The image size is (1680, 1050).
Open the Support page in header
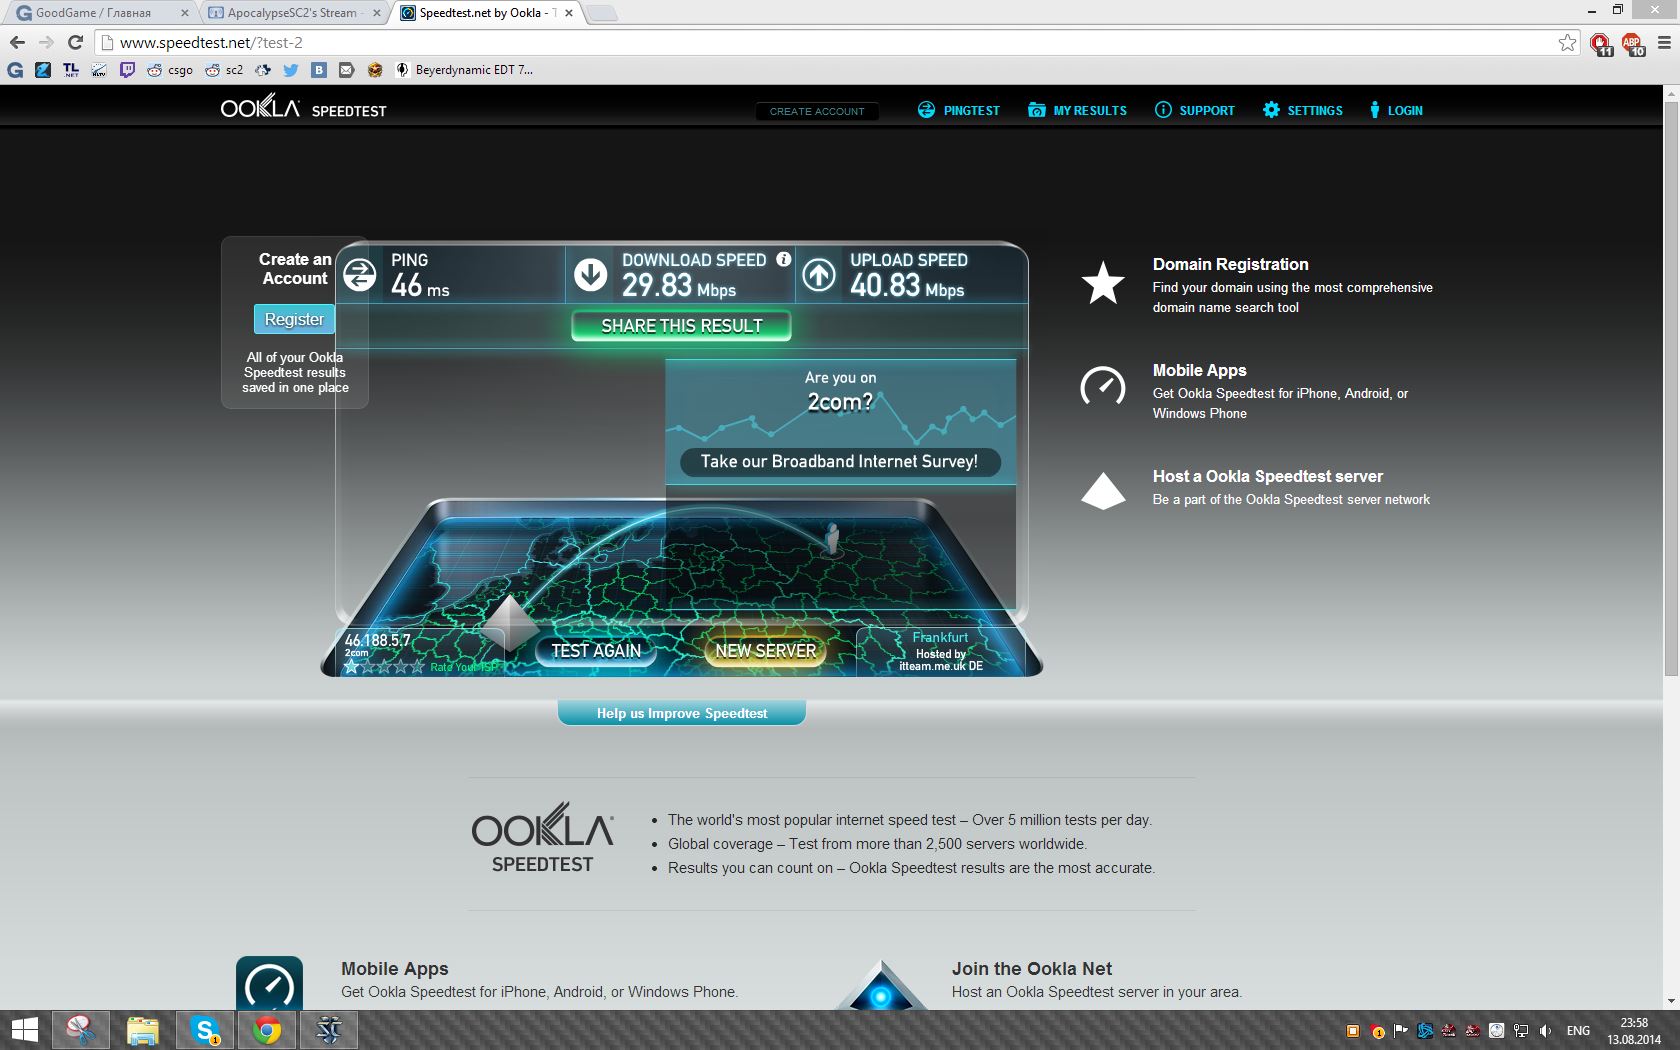[x=1194, y=110]
